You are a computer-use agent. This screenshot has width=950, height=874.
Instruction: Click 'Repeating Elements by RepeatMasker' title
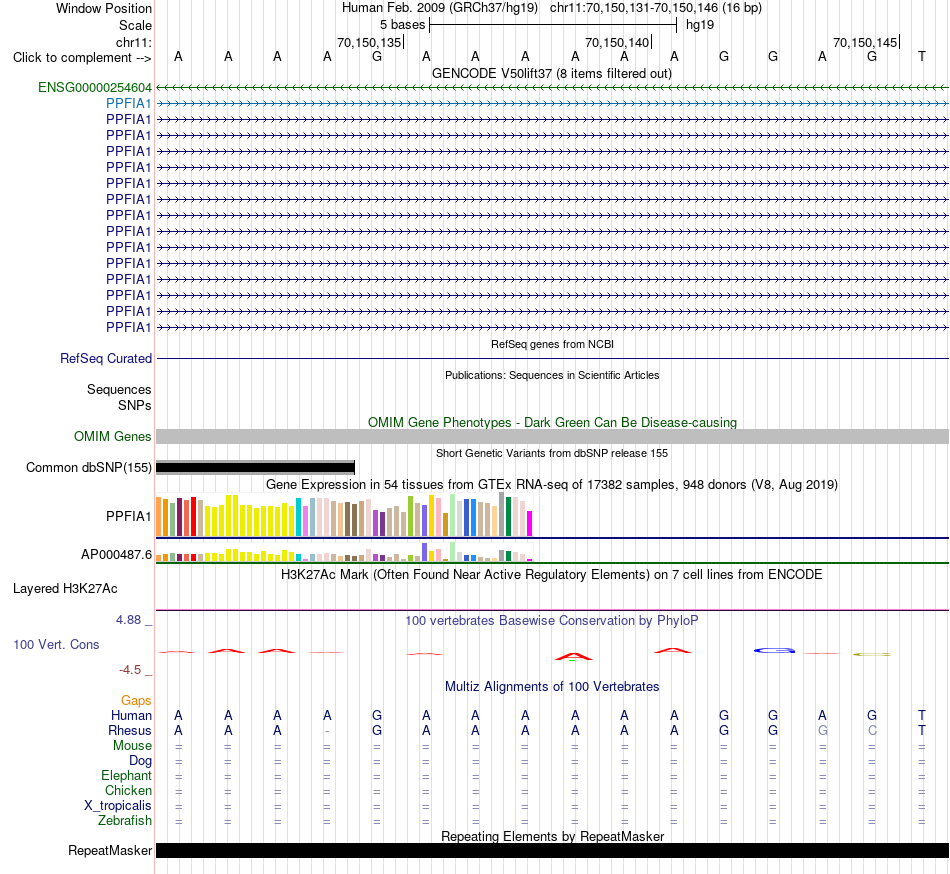click(552, 836)
